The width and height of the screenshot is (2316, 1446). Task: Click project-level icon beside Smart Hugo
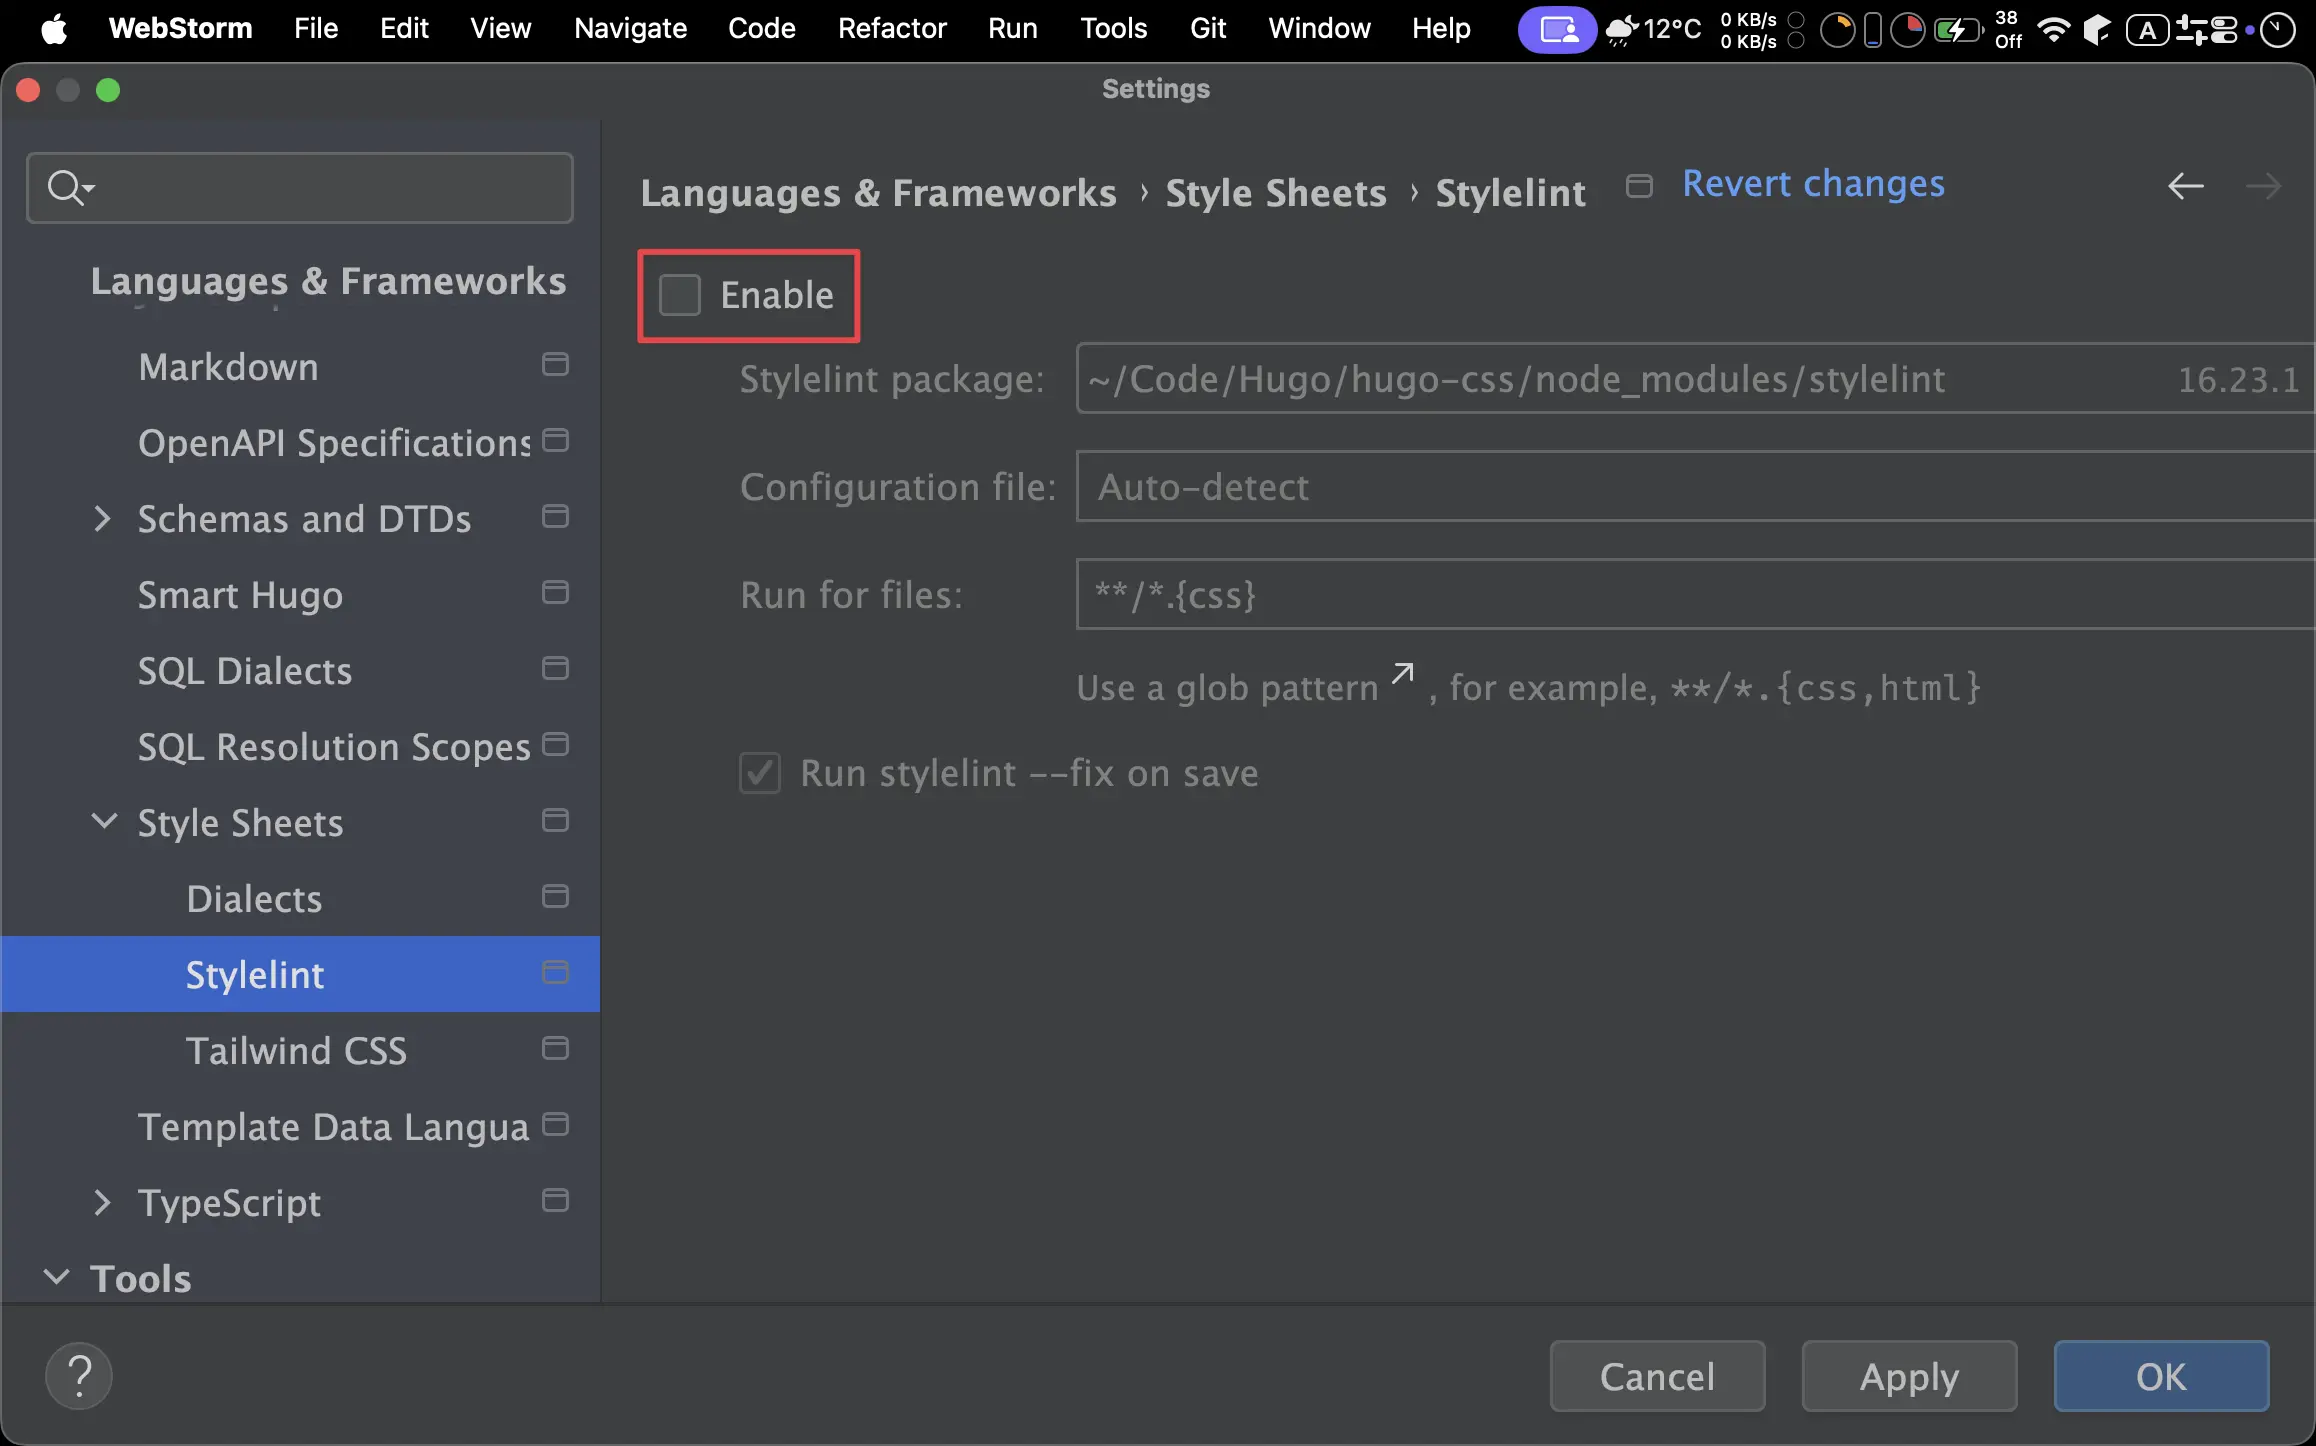tap(555, 593)
